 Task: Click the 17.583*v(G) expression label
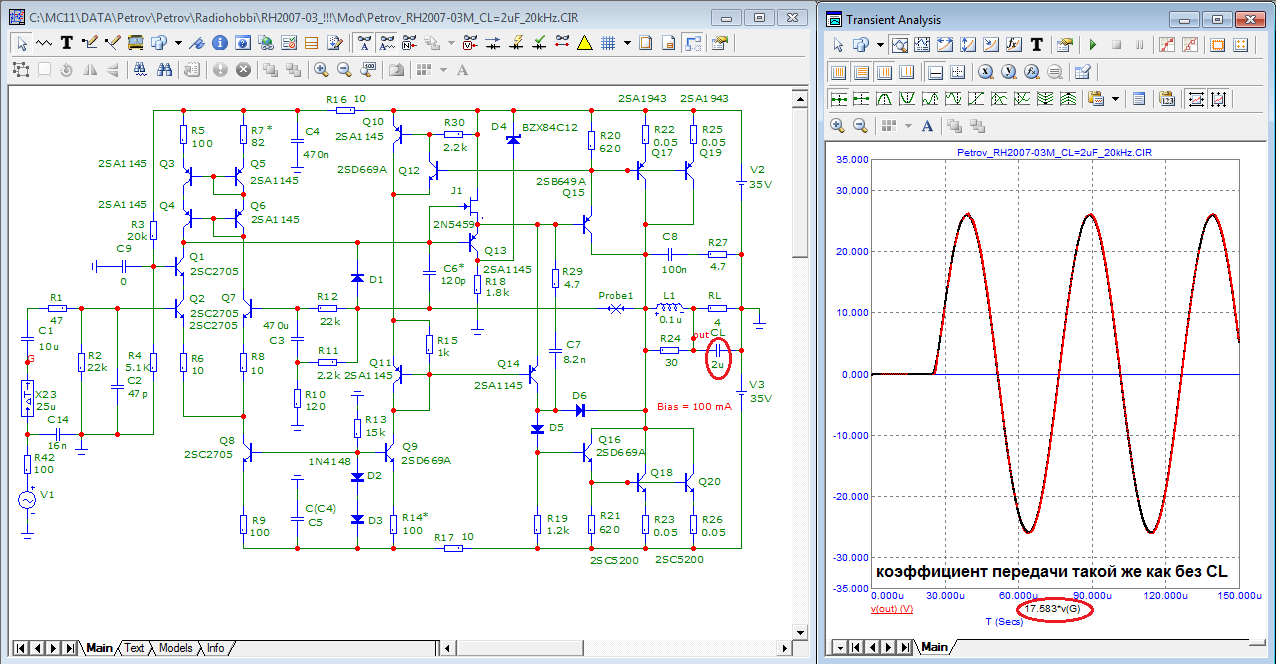click(x=1053, y=609)
